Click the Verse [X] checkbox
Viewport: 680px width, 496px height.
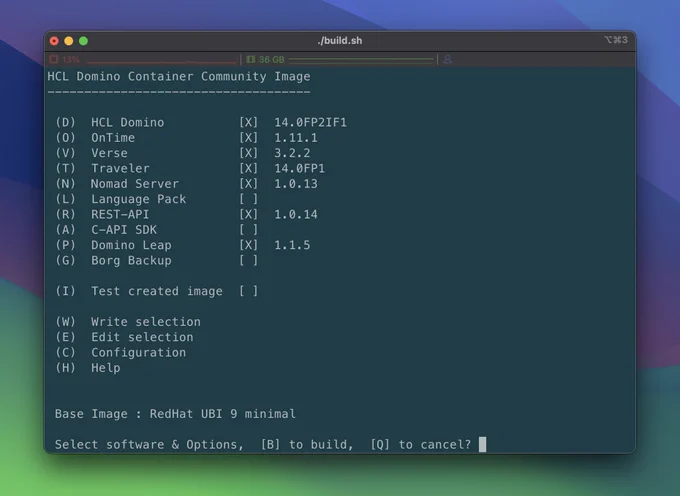(x=248, y=153)
